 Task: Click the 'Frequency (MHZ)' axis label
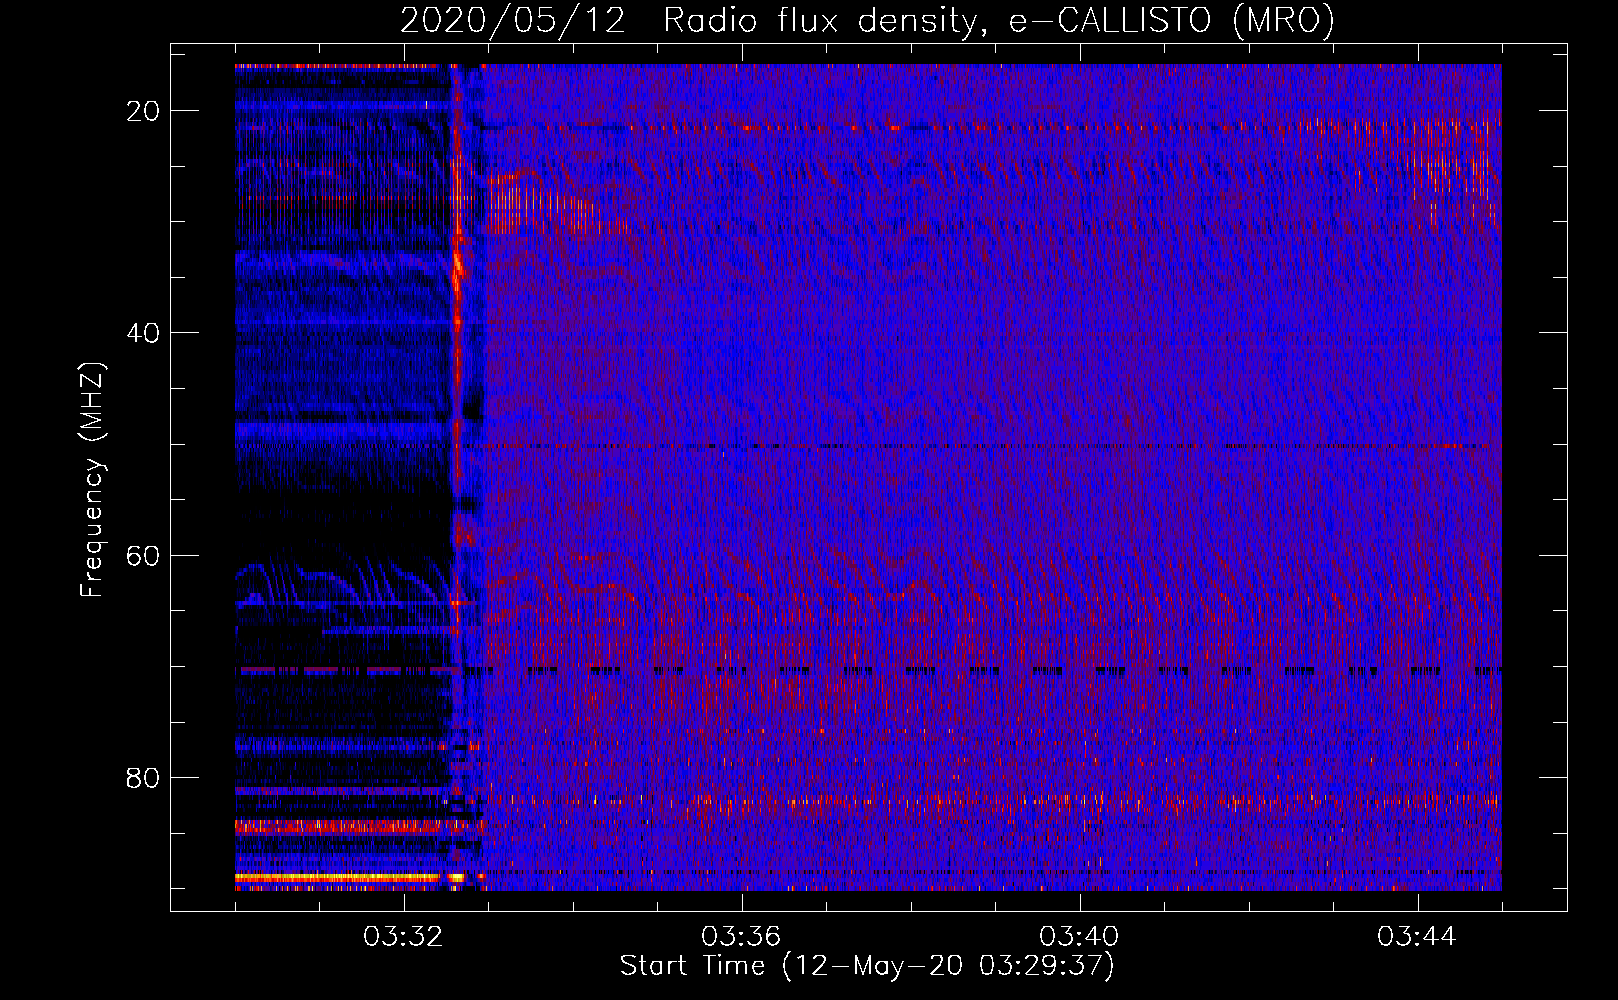point(92,480)
